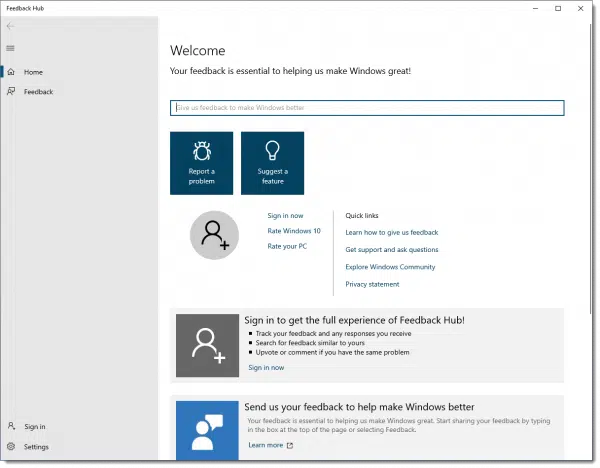Viewport: 600px width, 468px height.
Task: Click the back arrow in sidebar
Action: [10, 26]
